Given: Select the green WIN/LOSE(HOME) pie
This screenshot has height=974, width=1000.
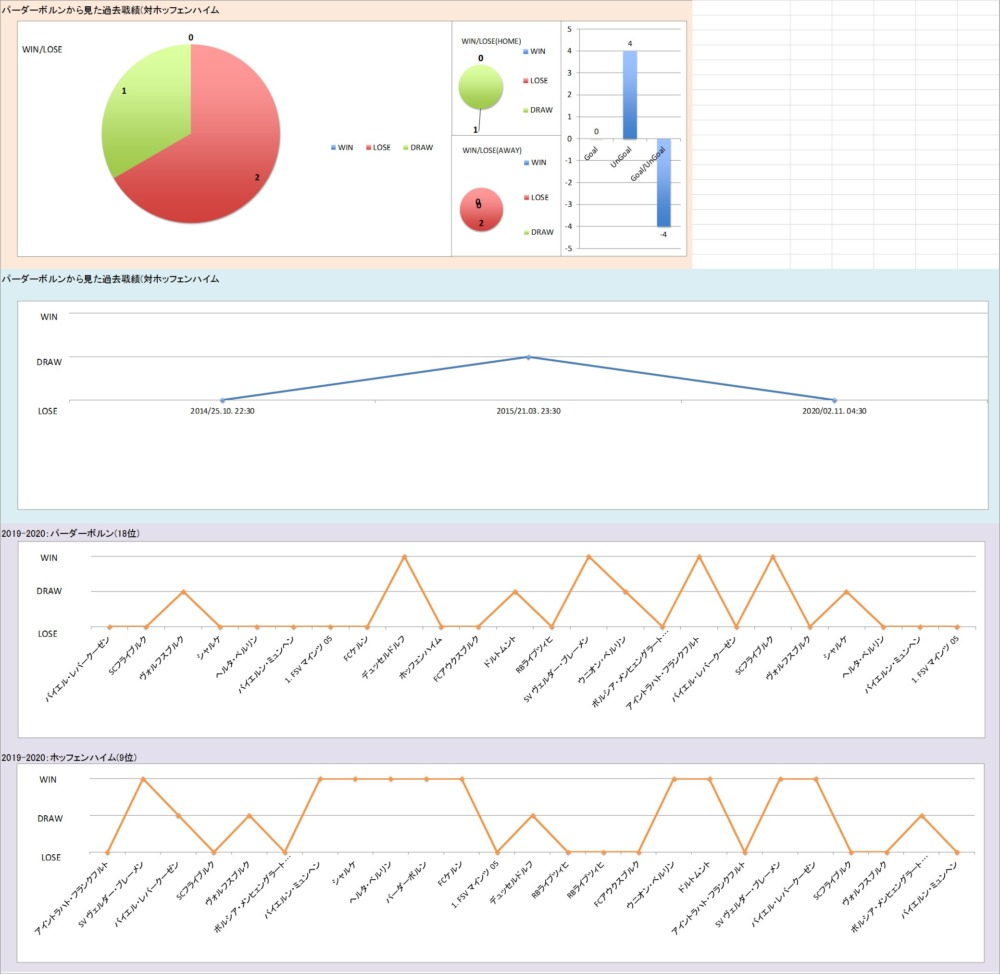Looking at the screenshot, I should 480,88.
